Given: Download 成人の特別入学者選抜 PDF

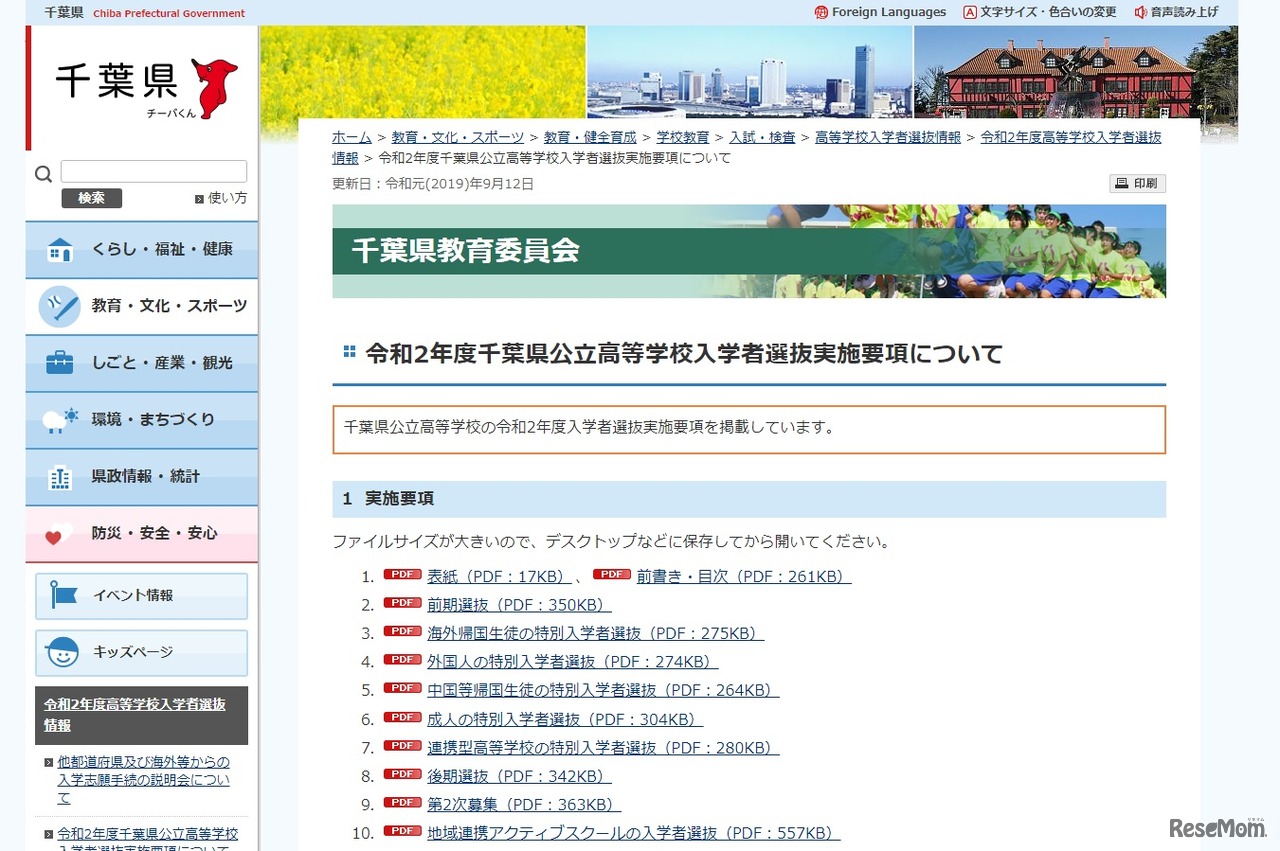Looking at the screenshot, I should point(565,719).
